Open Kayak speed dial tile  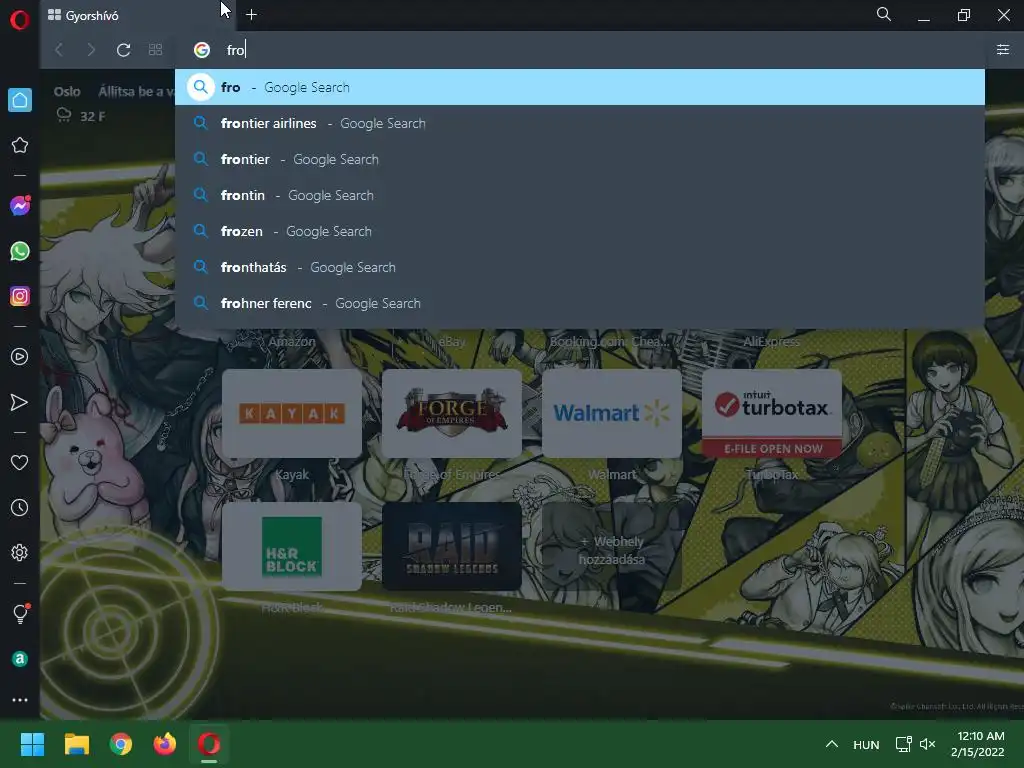(x=292, y=413)
